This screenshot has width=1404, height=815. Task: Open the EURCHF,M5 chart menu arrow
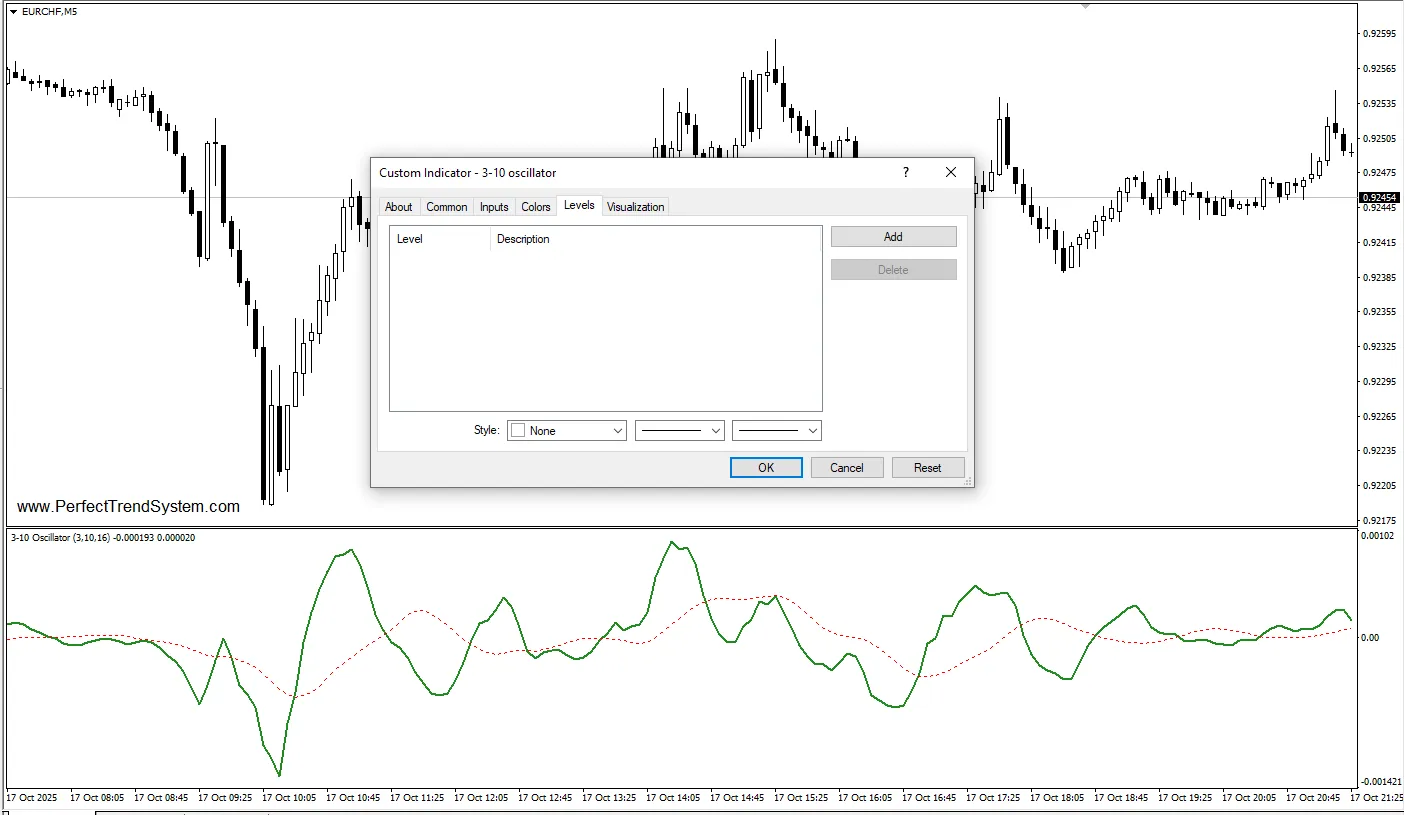click(x=12, y=11)
